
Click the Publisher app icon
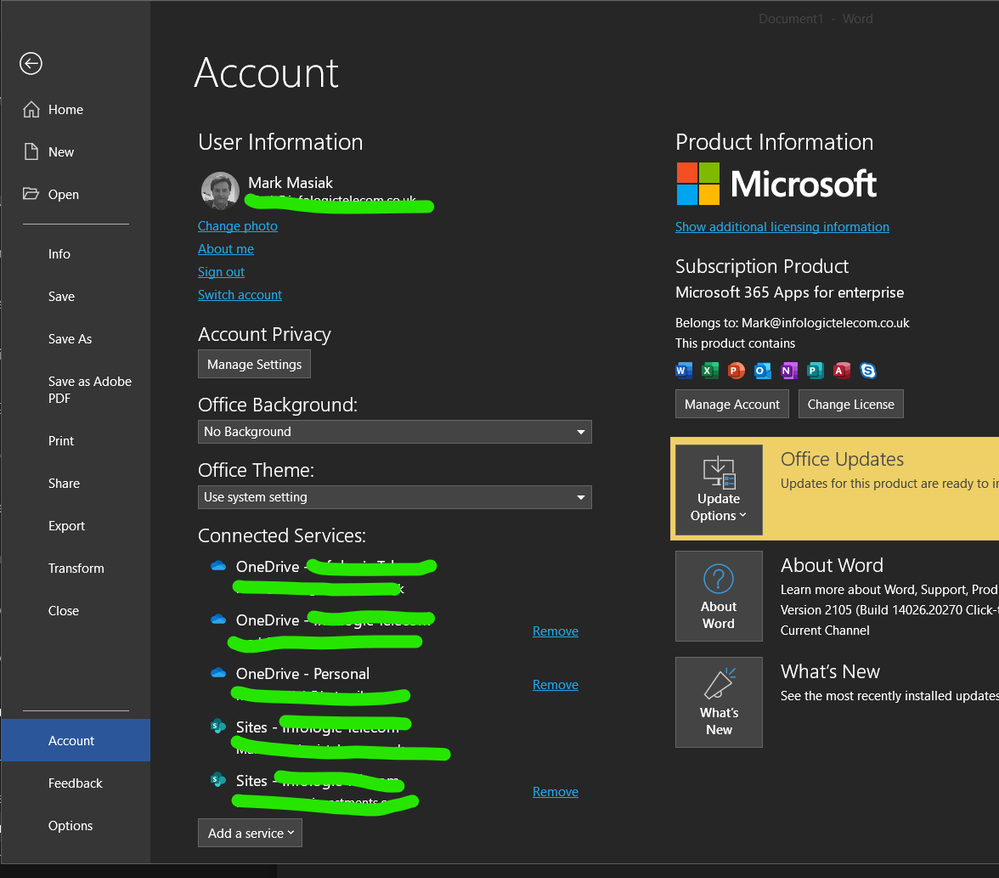815,370
